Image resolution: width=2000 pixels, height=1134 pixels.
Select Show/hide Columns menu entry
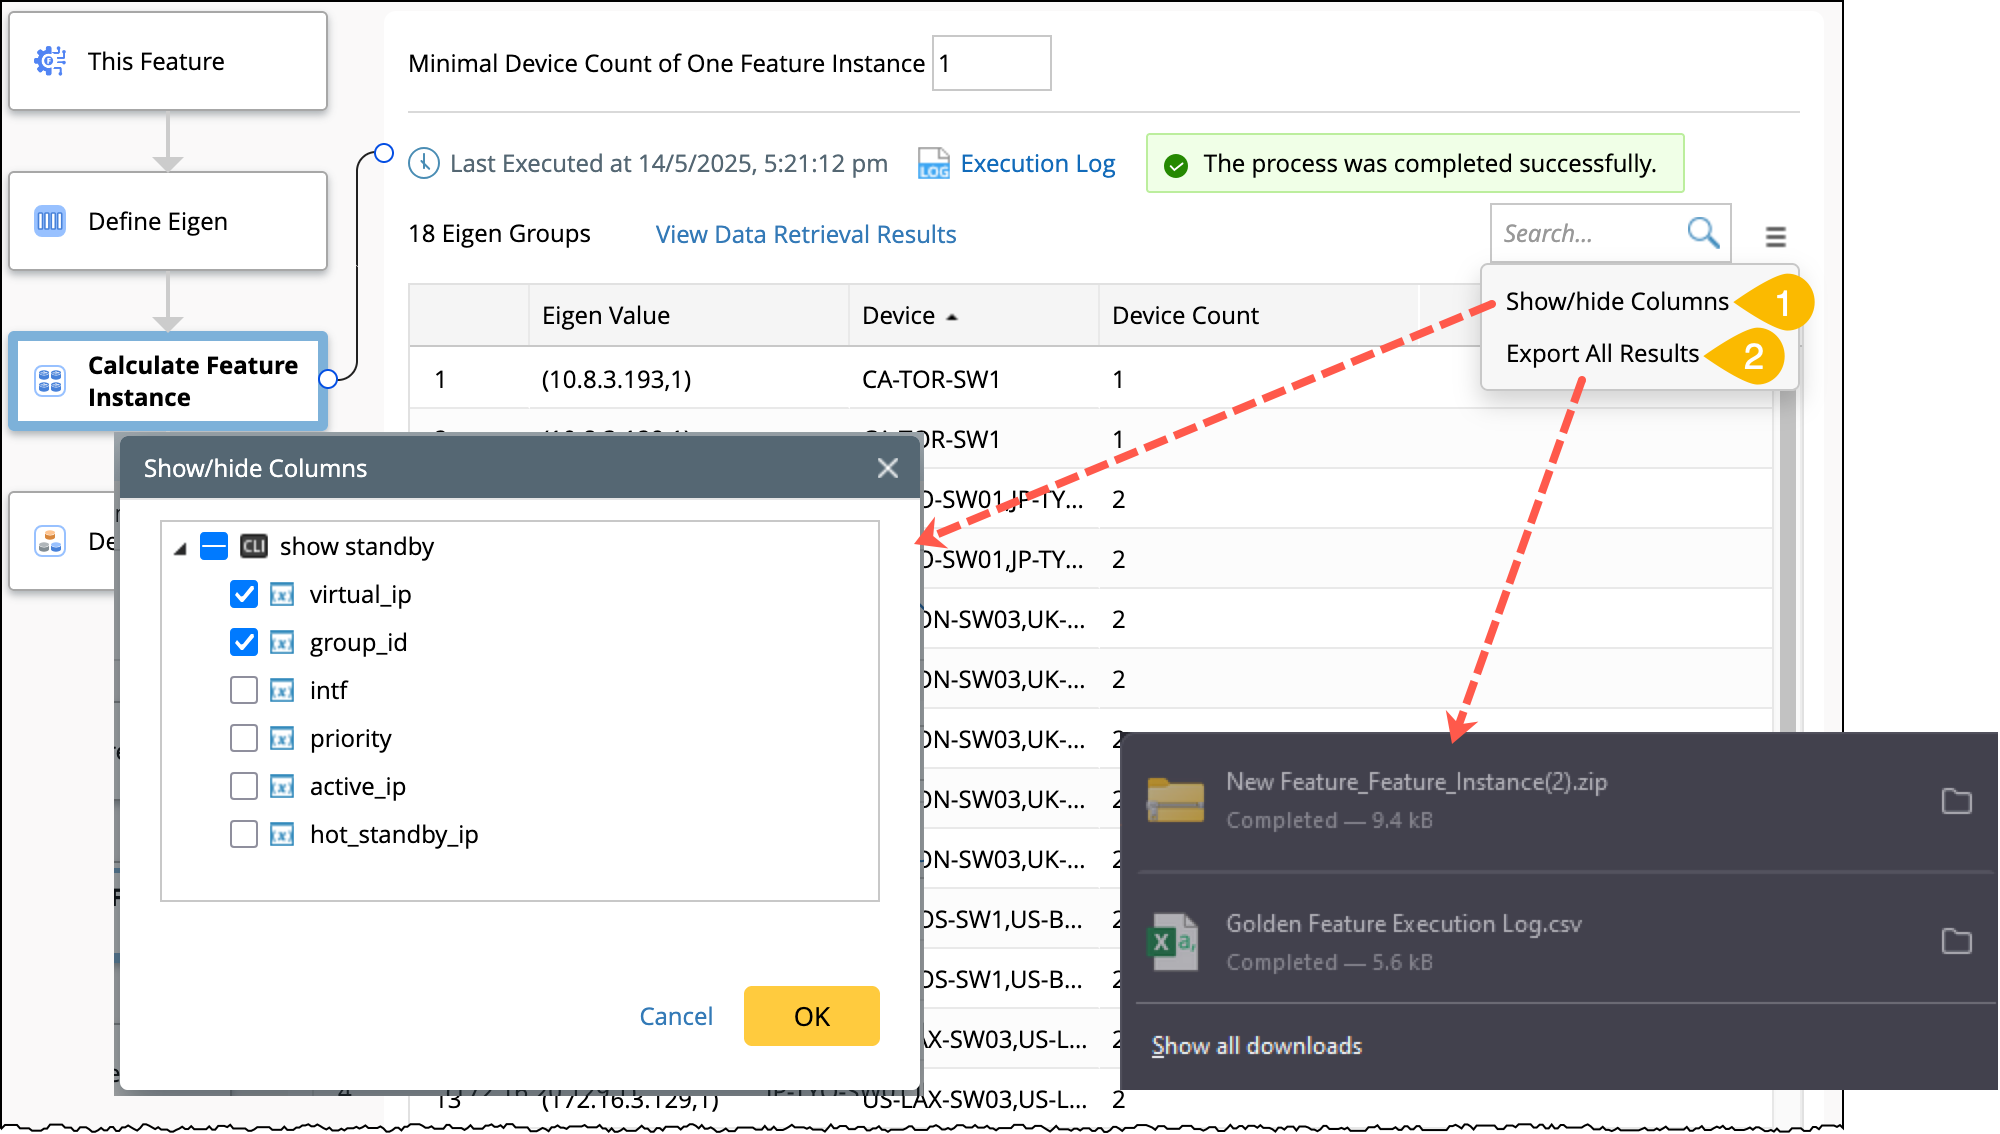pos(1616,301)
